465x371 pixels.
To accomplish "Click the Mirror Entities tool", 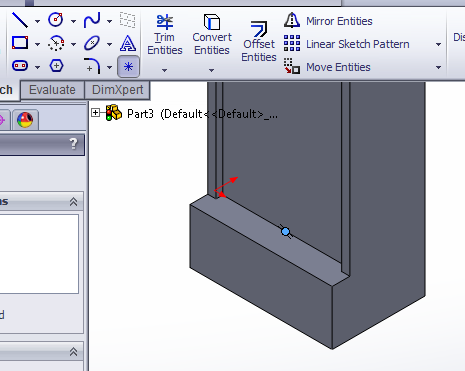I will click(x=328, y=21).
